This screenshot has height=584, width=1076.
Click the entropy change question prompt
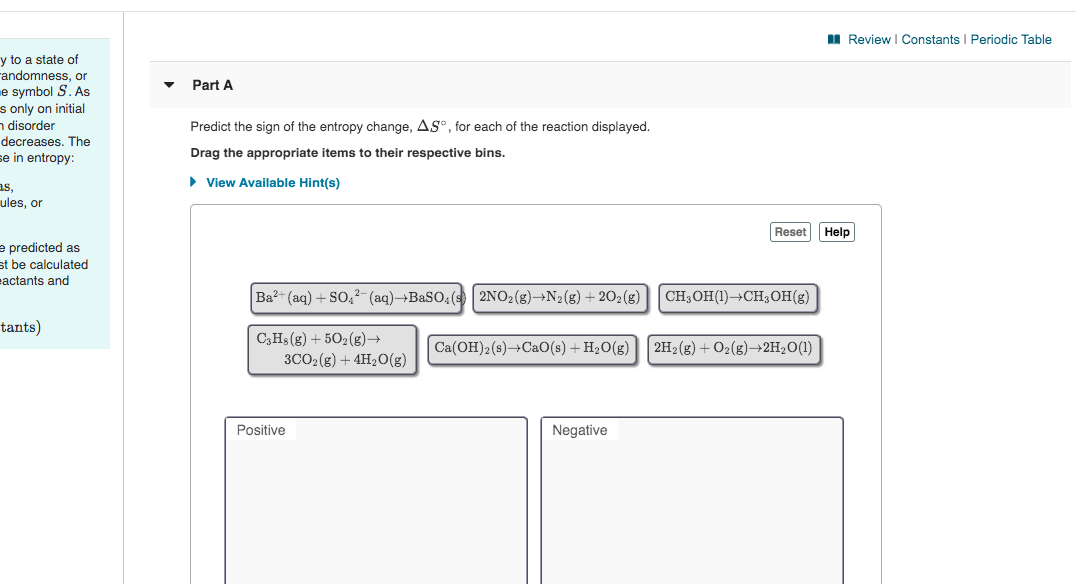420,127
